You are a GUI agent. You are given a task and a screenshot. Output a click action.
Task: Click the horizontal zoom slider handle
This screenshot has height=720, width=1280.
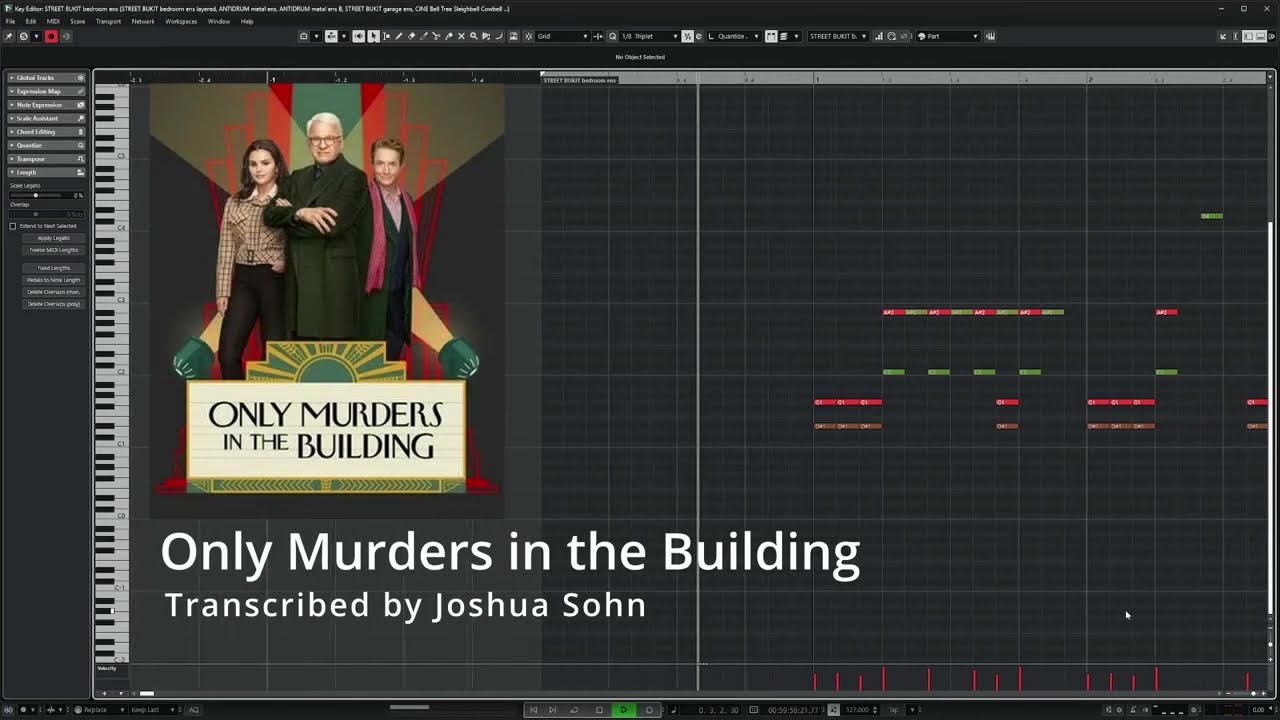1254,693
